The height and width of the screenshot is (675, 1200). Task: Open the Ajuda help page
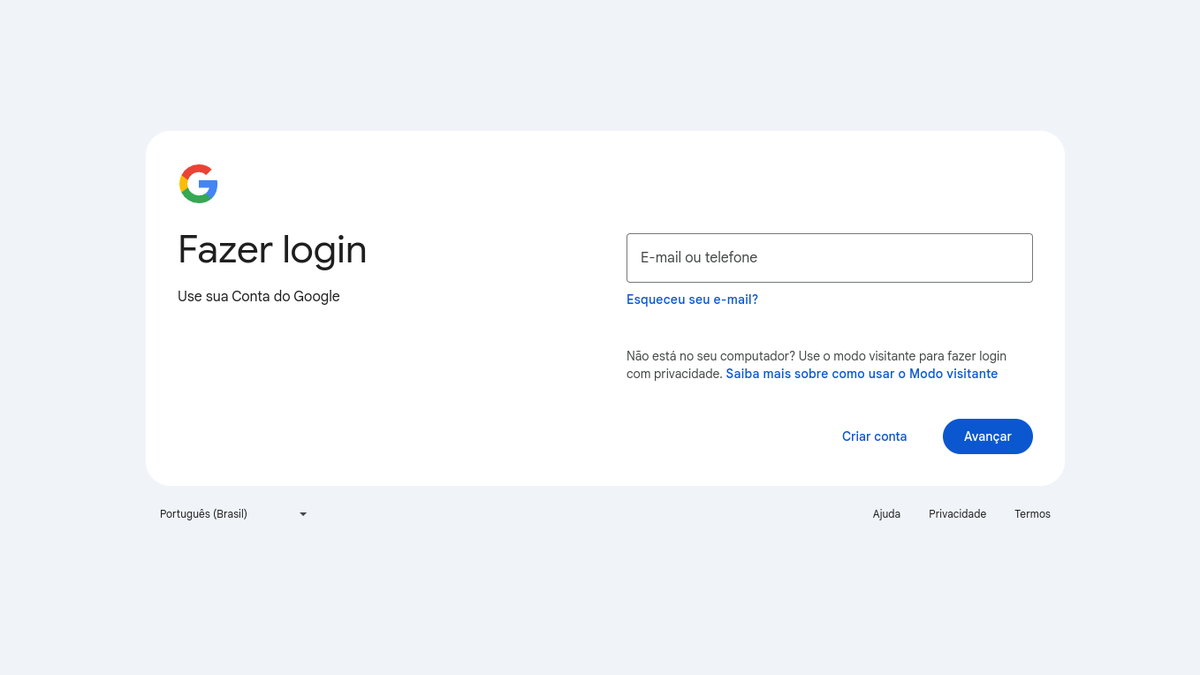[x=886, y=513]
